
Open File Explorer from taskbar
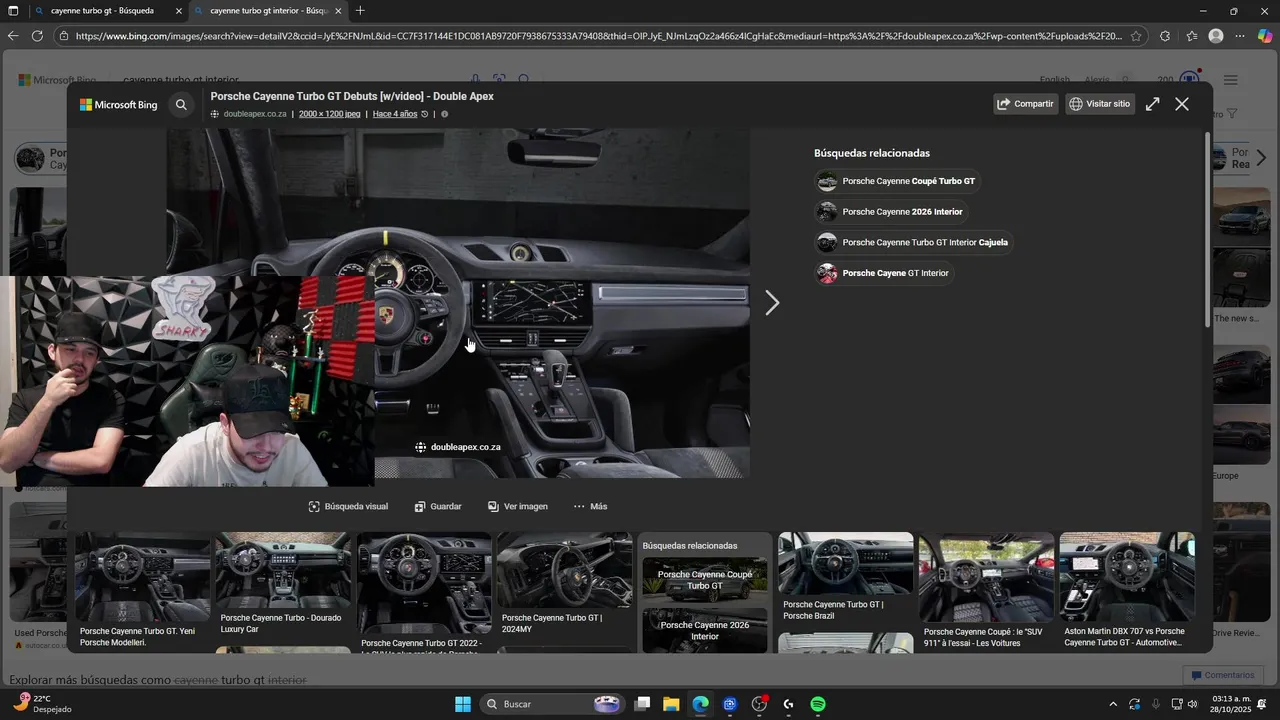[671, 704]
